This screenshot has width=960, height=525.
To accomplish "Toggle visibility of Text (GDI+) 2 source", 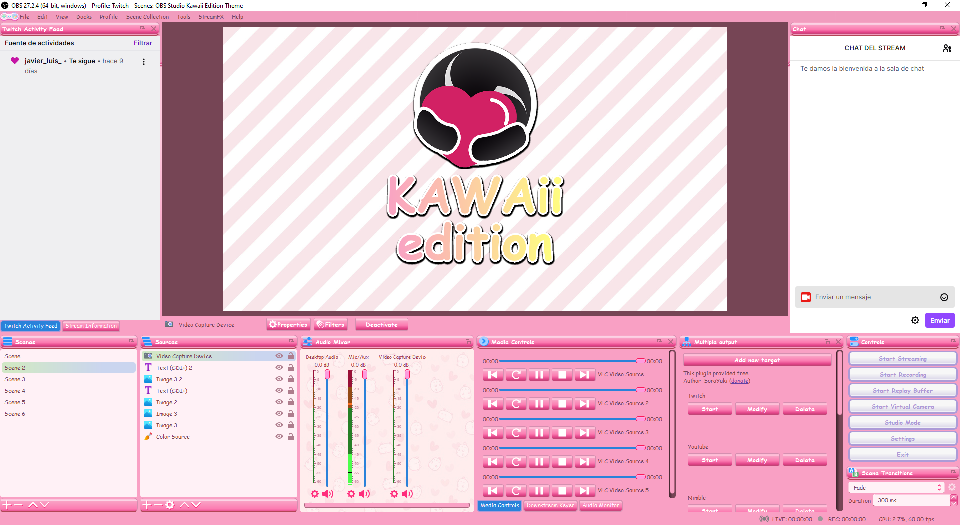I will click(x=279, y=367).
